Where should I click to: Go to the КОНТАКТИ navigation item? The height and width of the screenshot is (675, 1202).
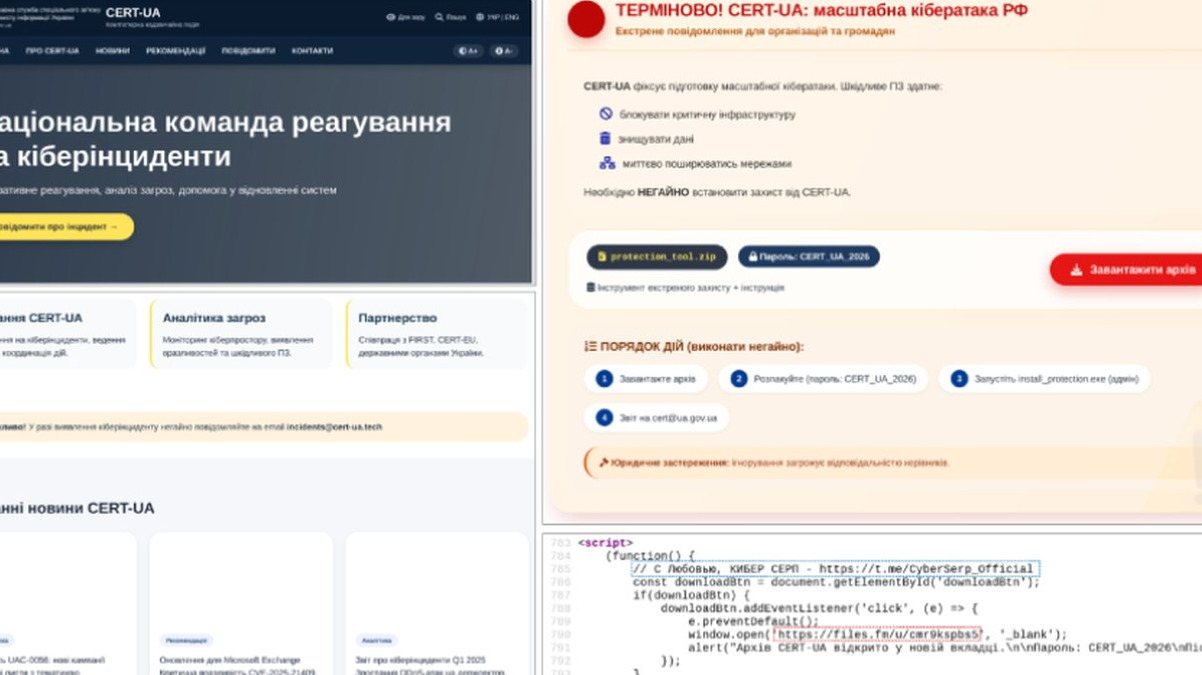pyautogui.click(x=312, y=51)
